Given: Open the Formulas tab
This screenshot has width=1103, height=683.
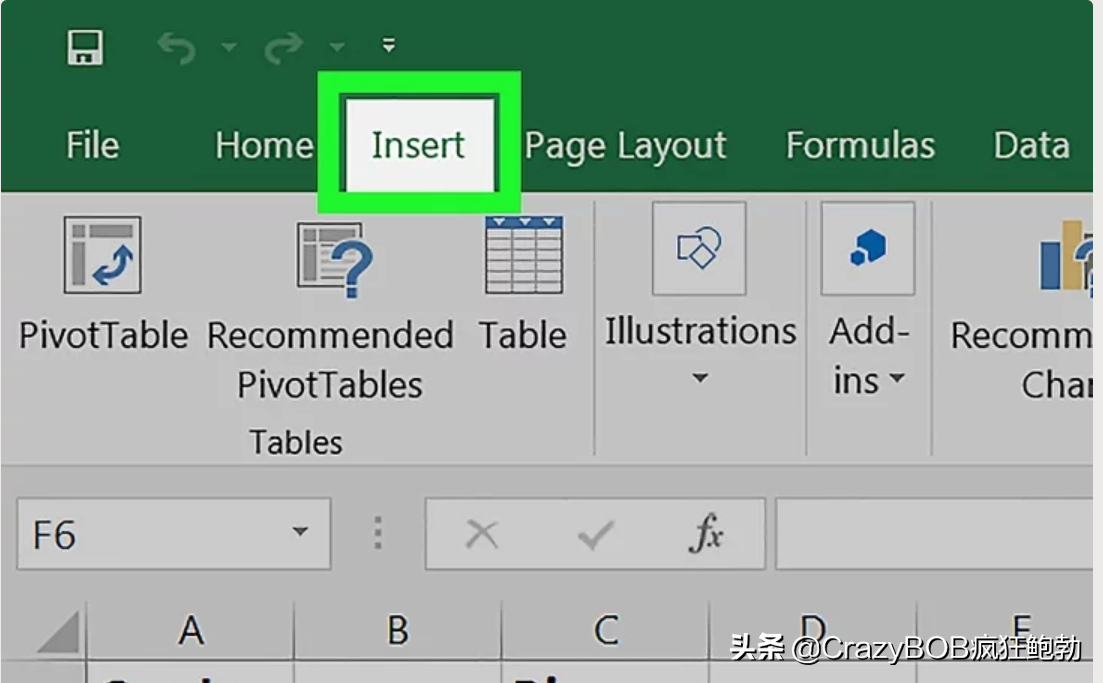Looking at the screenshot, I should click(x=860, y=146).
